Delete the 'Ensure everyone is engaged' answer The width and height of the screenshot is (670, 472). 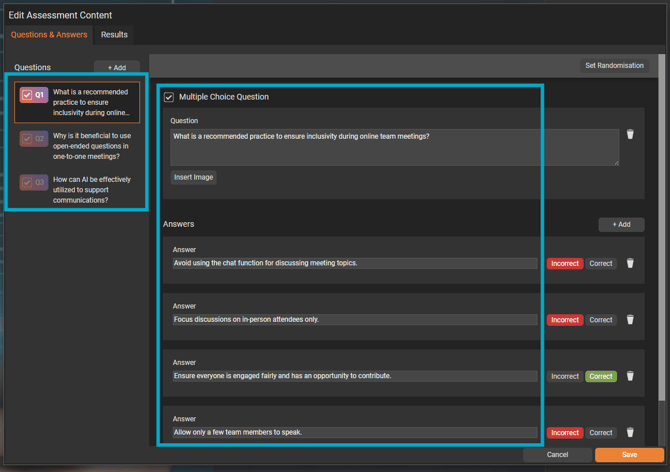click(x=630, y=376)
